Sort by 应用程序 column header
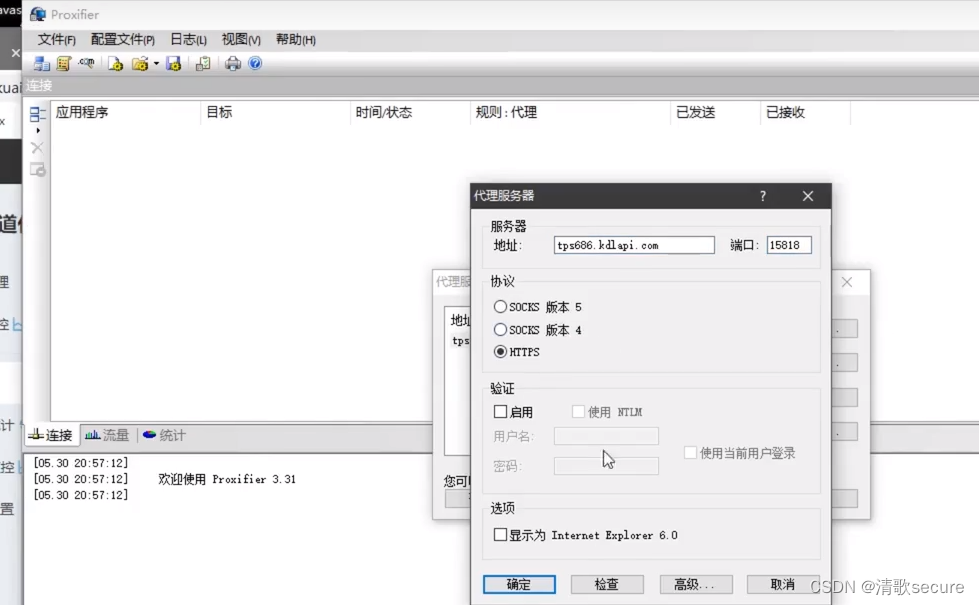 click(125, 112)
